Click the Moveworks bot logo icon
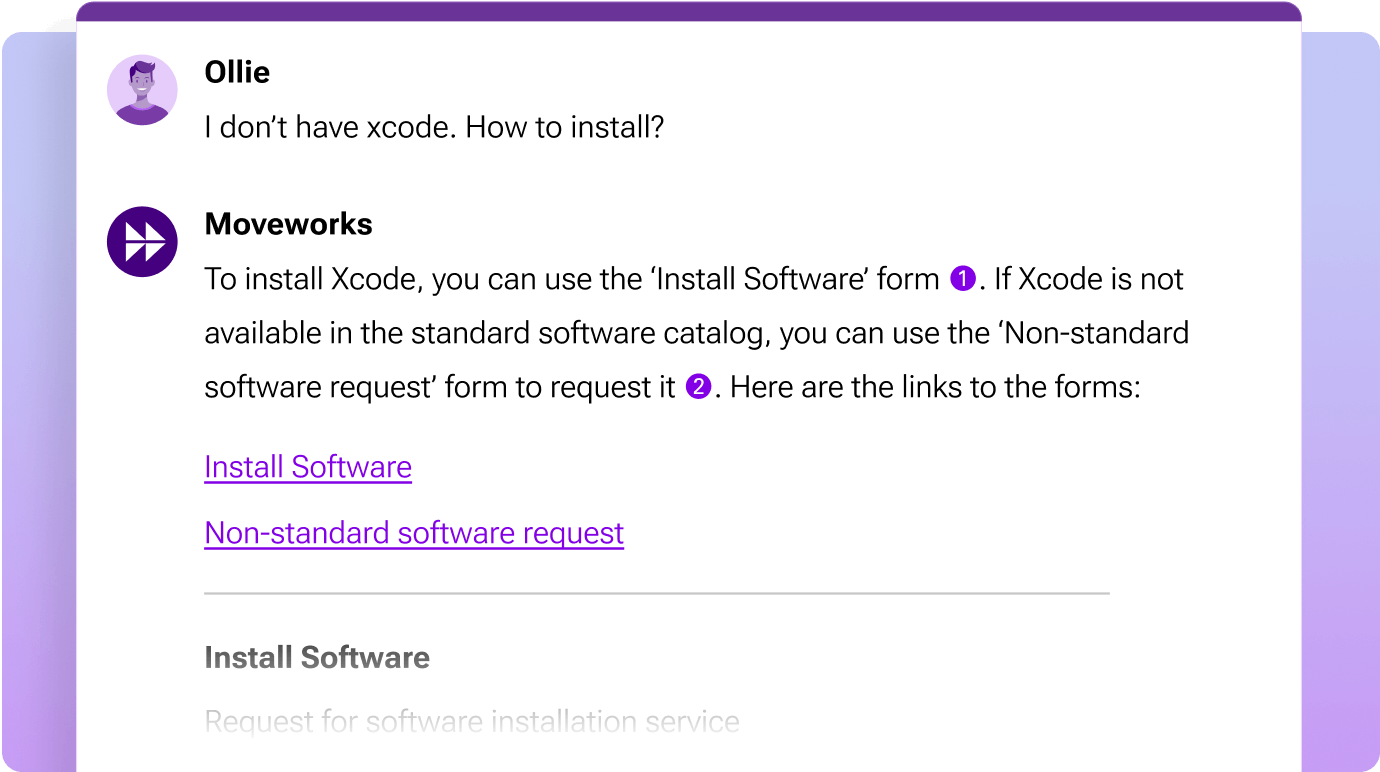Screen dimensions: 1380x772 142,242
